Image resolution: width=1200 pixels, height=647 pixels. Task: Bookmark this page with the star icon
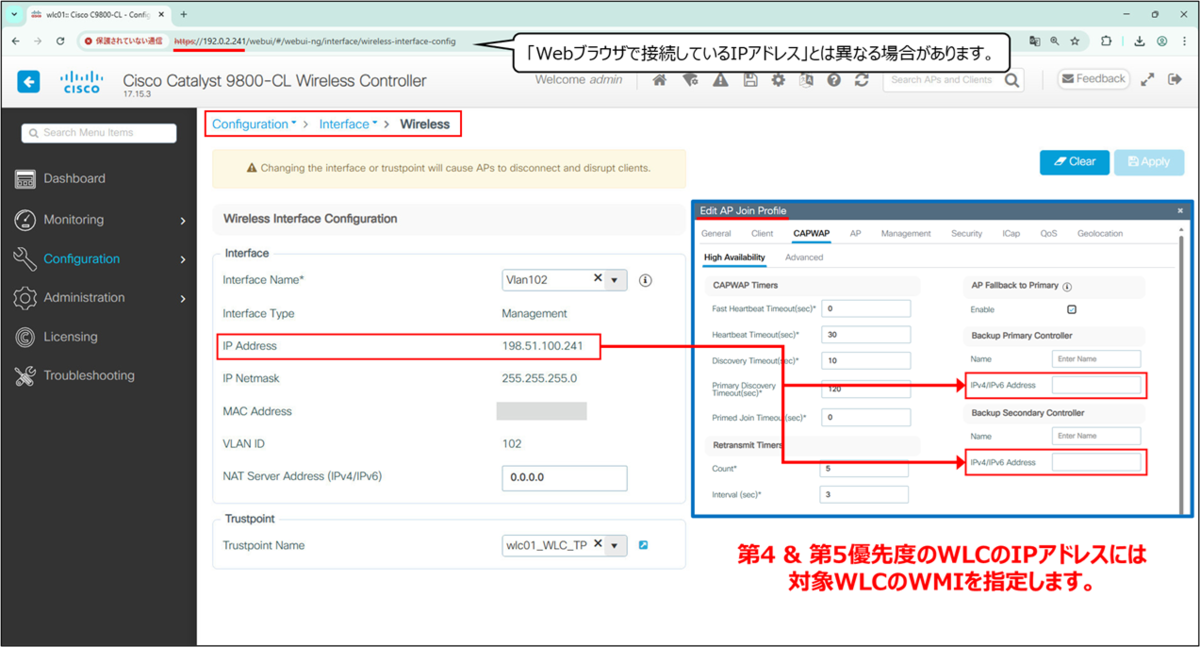pyautogui.click(x=1075, y=41)
